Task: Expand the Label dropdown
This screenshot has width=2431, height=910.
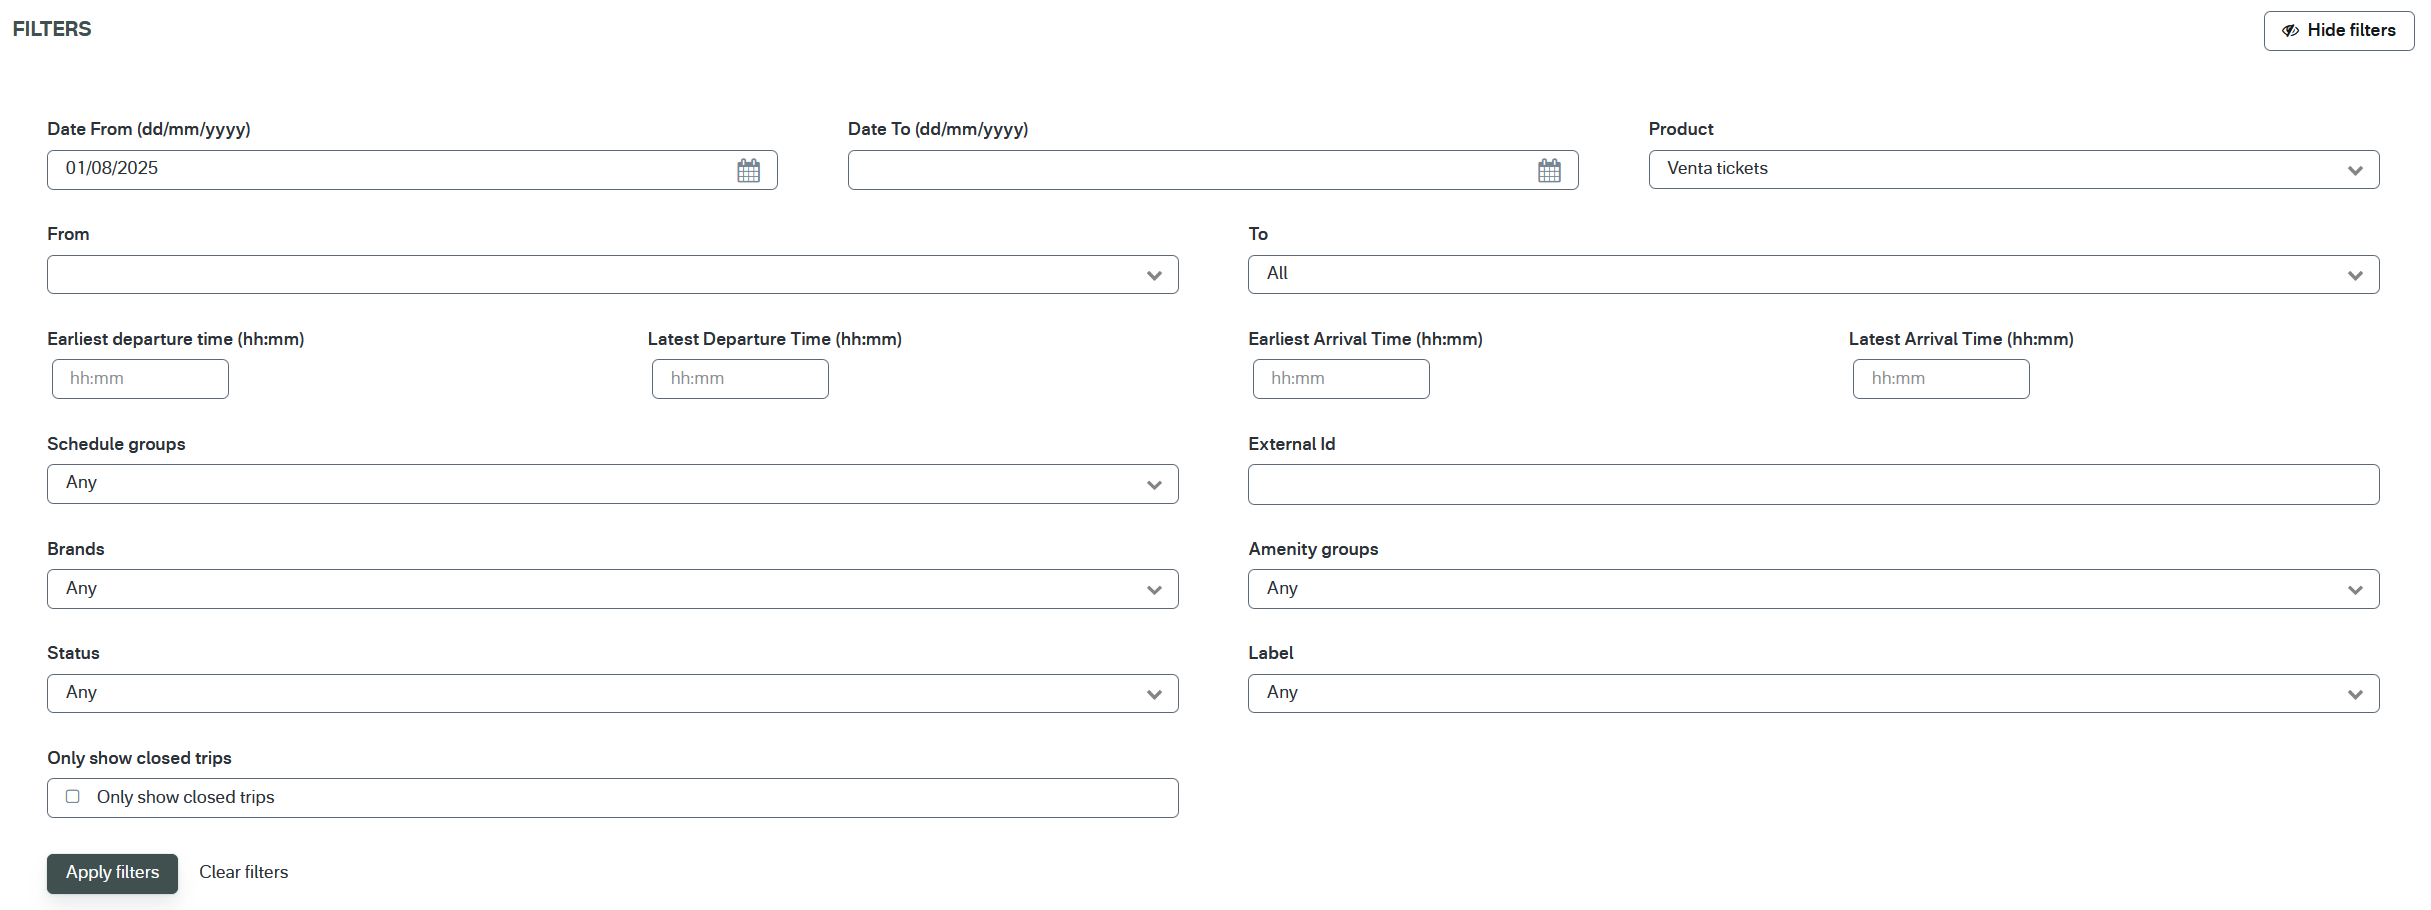Action: (x=1812, y=694)
